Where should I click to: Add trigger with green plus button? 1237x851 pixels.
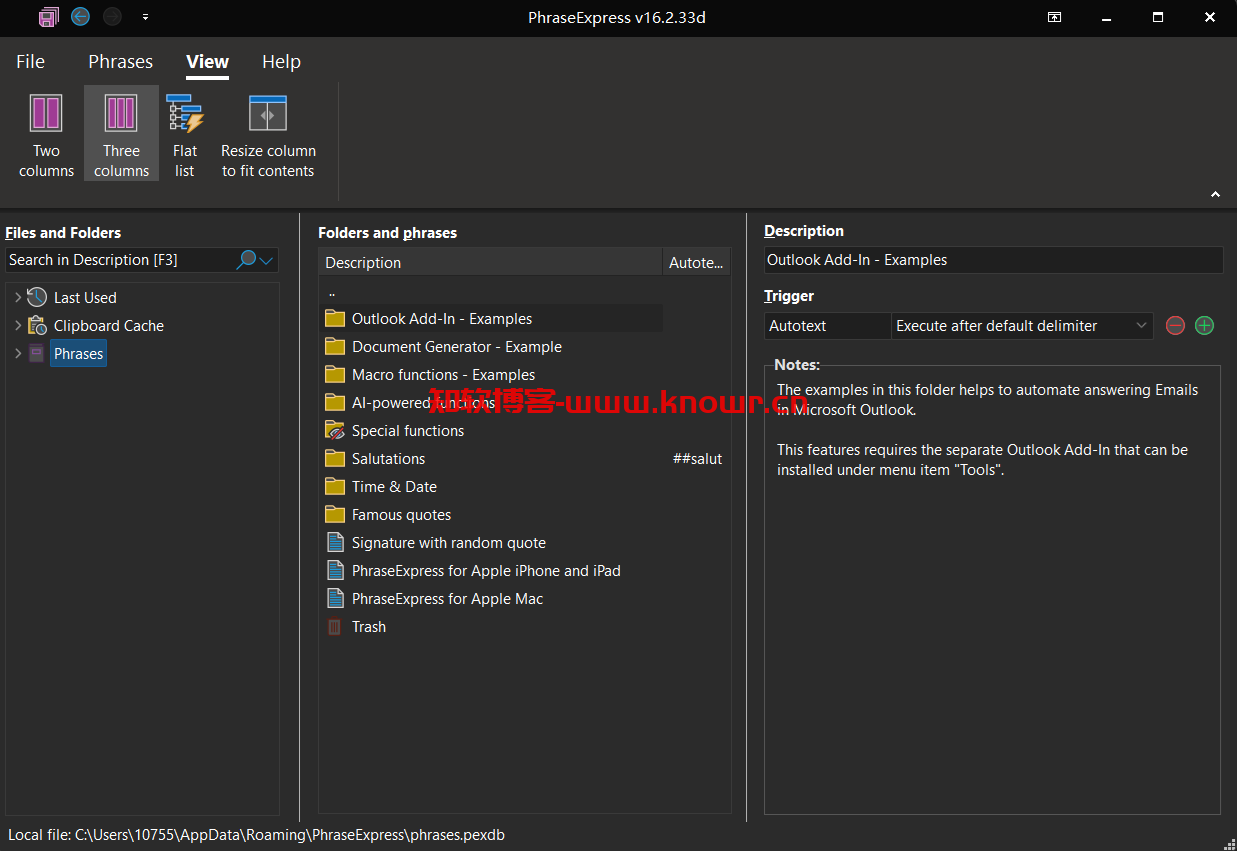tap(1205, 326)
